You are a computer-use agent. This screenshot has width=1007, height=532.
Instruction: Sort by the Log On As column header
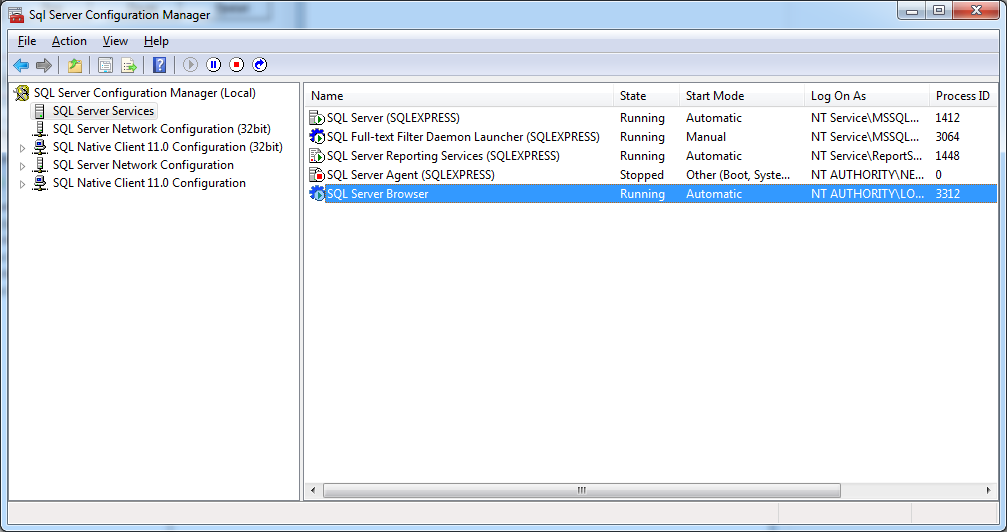pos(866,96)
